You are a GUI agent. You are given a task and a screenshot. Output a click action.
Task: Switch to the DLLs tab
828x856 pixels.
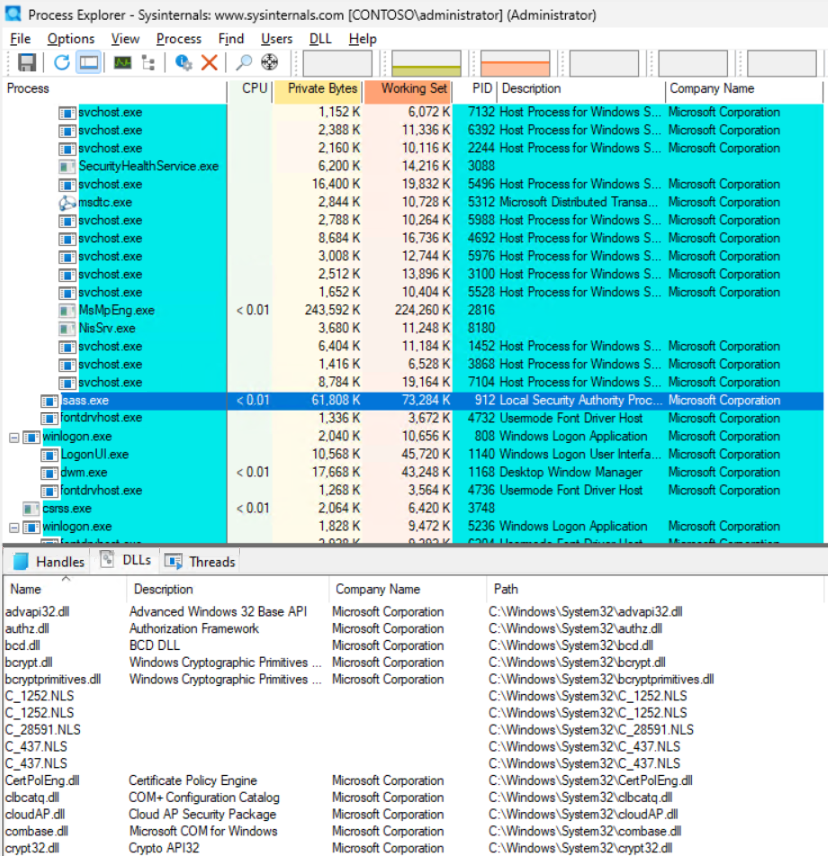pyautogui.click(x=126, y=561)
